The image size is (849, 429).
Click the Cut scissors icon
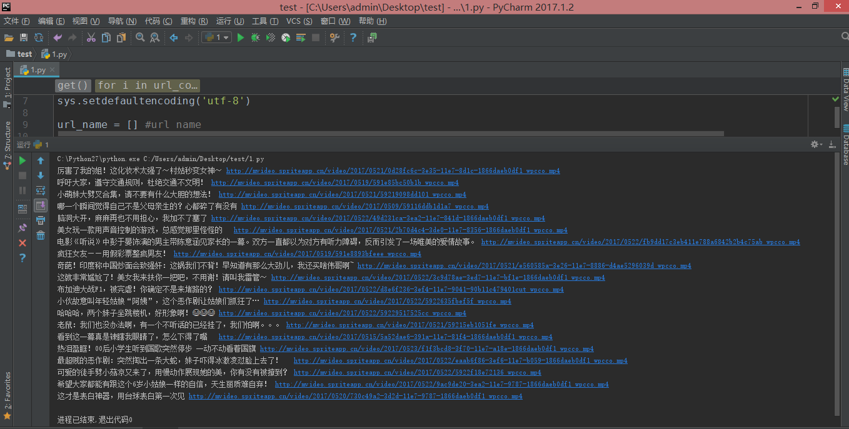[90, 38]
